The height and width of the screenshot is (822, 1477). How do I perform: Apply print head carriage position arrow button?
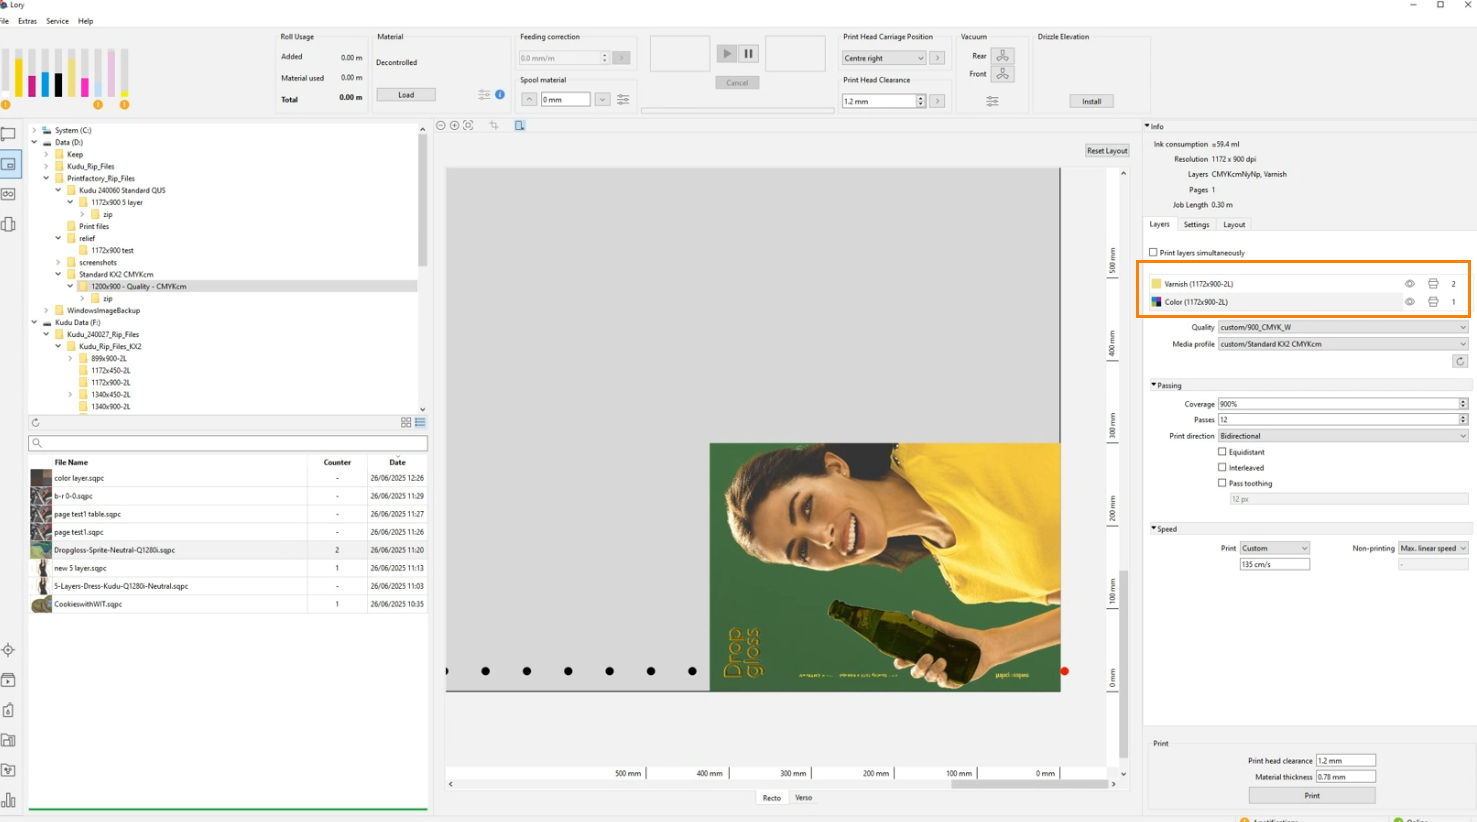937,58
